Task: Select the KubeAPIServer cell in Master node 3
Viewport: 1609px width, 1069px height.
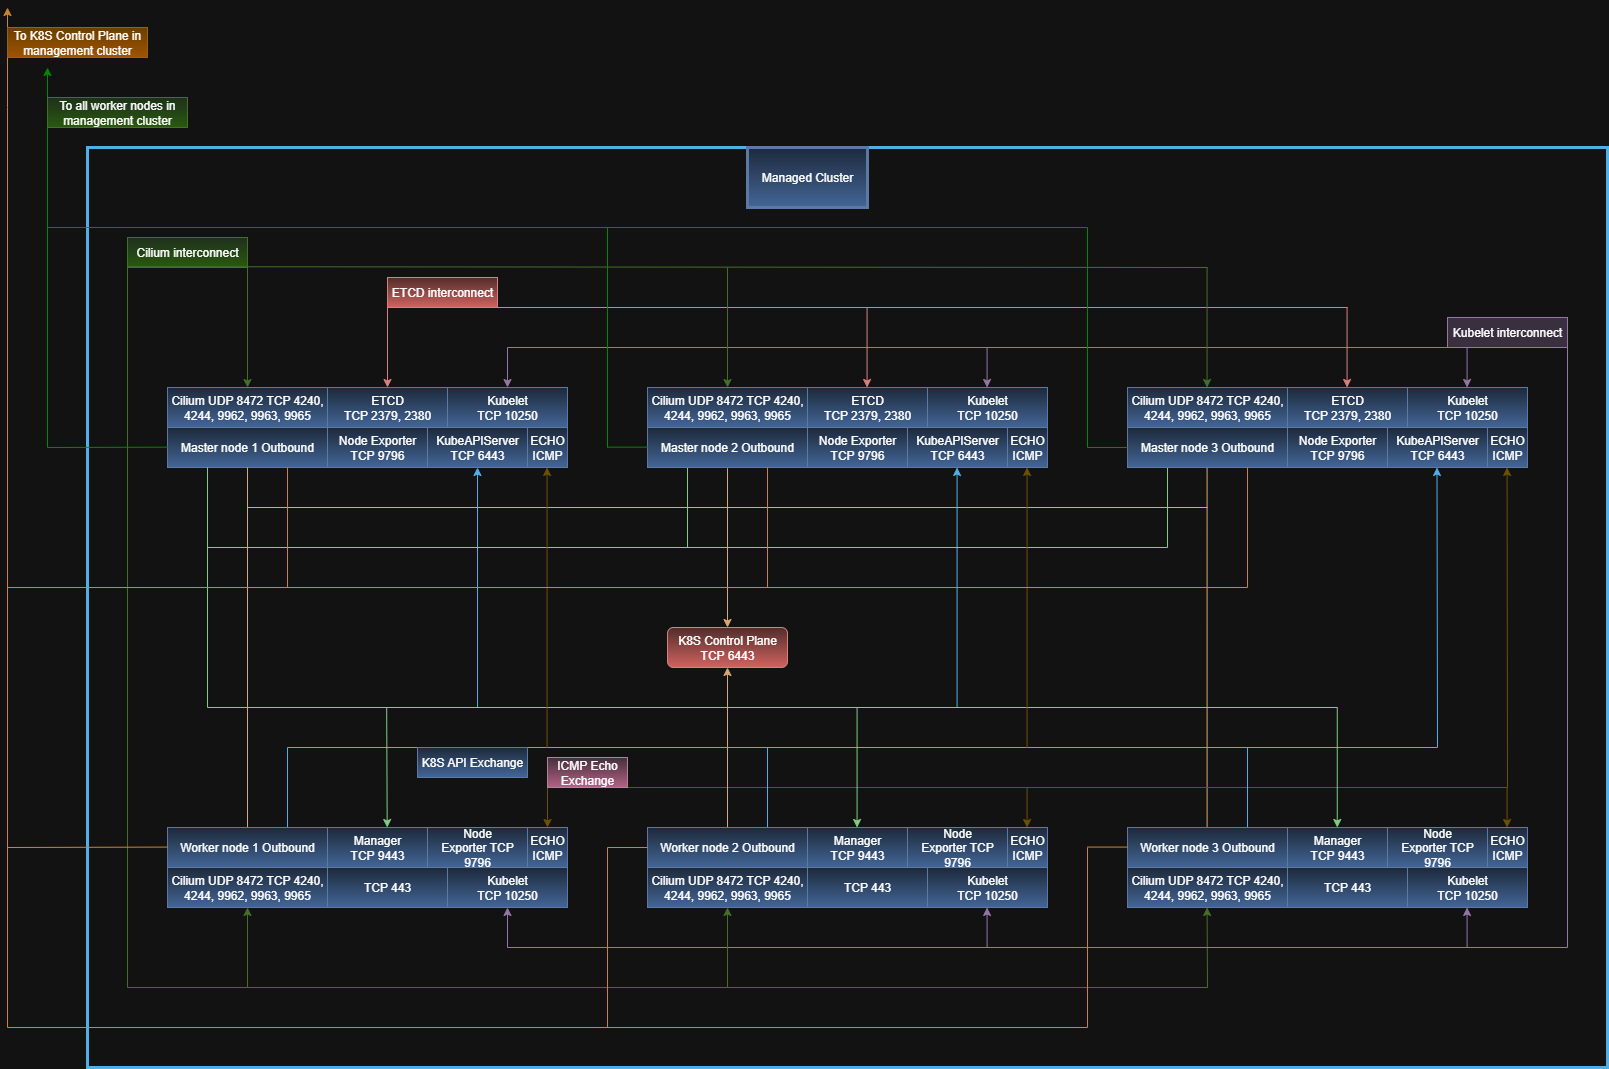Action: point(1437,448)
